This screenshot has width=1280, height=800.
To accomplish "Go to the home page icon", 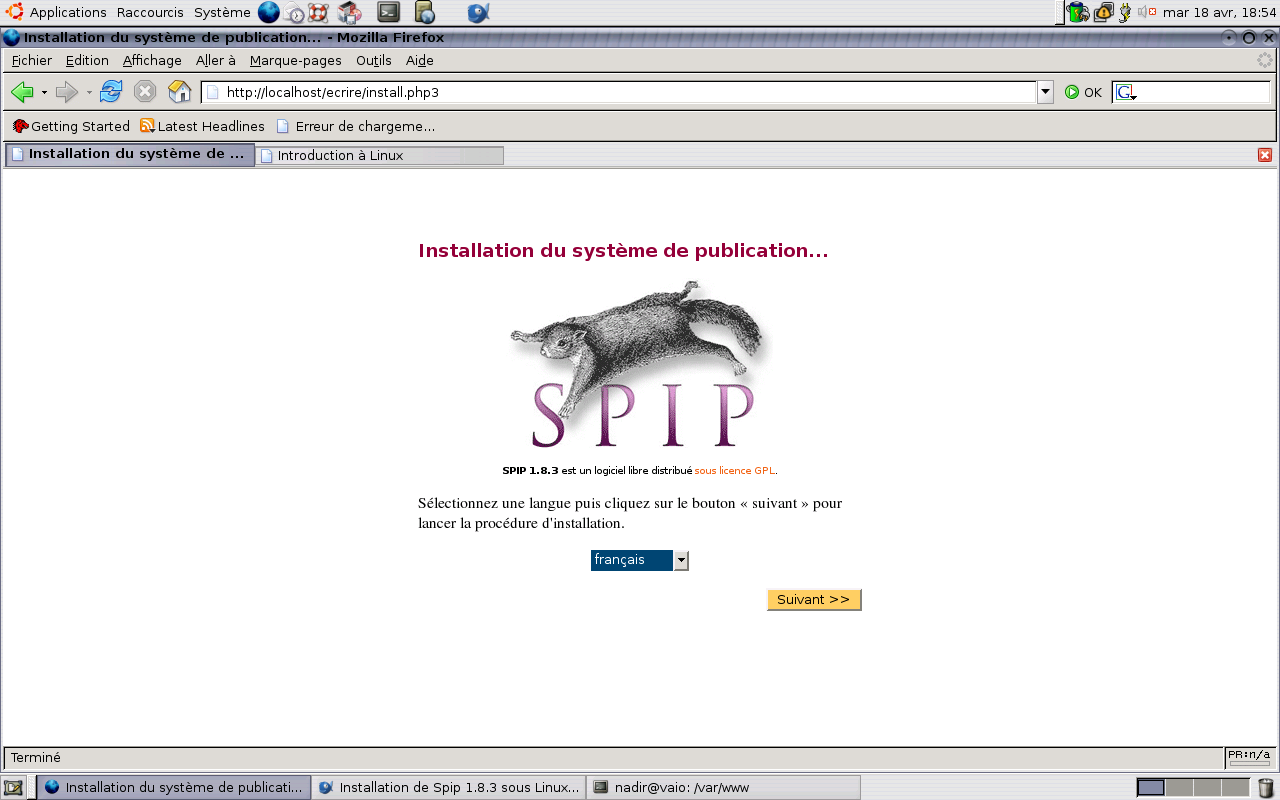I will click(179, 92).
